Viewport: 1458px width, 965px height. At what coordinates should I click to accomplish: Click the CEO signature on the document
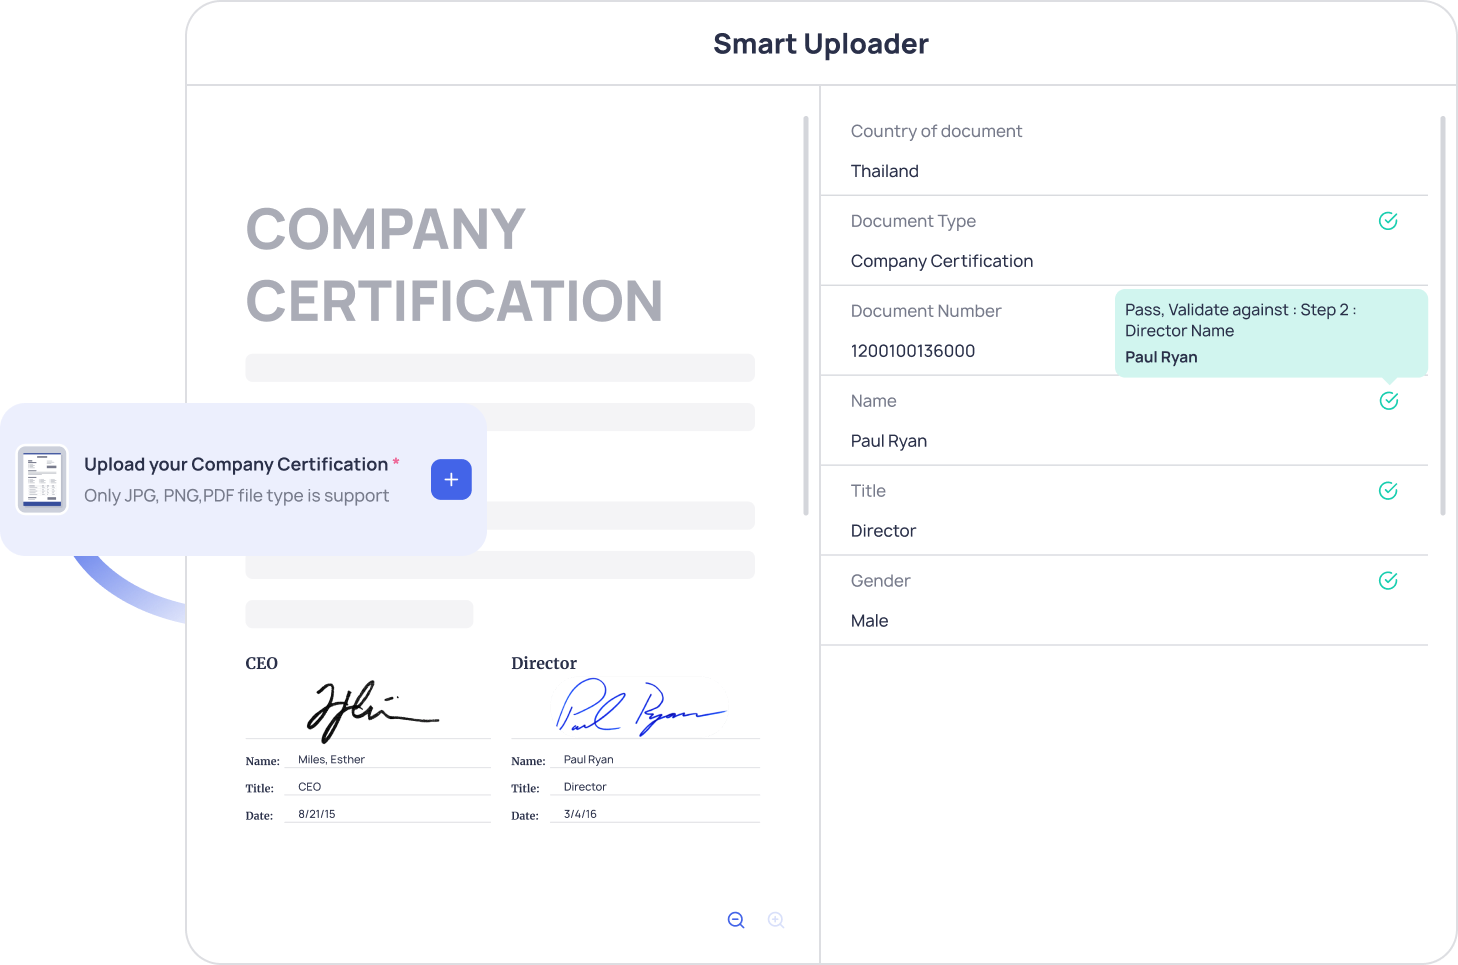[370, 710]
